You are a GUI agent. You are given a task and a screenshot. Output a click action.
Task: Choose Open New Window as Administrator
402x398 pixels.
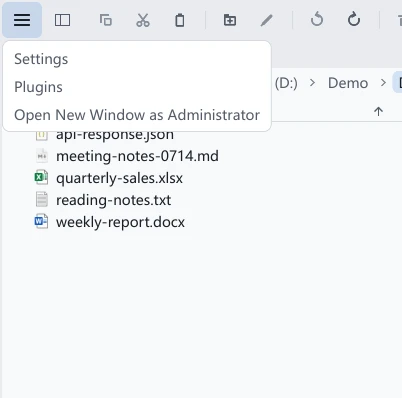(137, 115)
